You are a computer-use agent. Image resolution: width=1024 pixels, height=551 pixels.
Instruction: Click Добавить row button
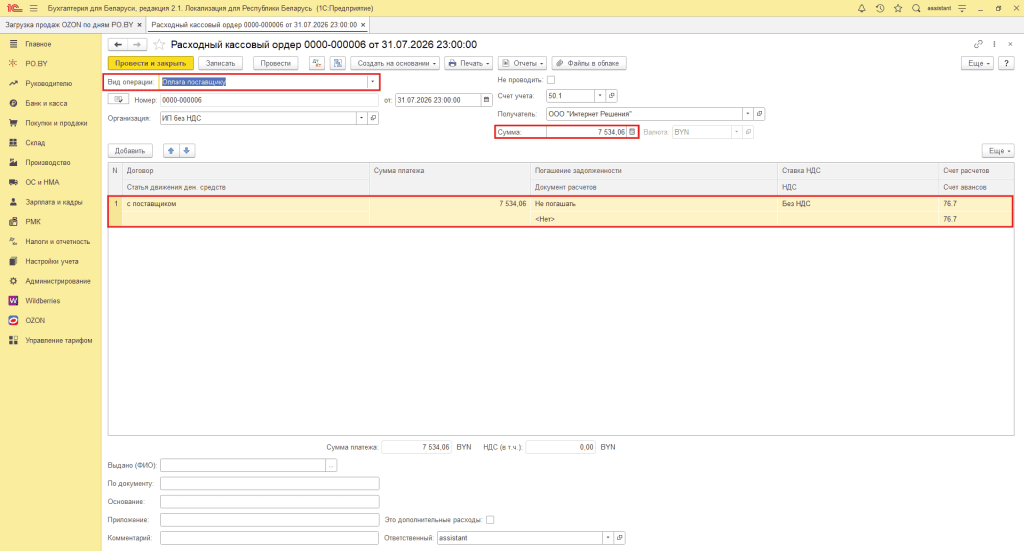pyautogui.click(x=130, y=151)
